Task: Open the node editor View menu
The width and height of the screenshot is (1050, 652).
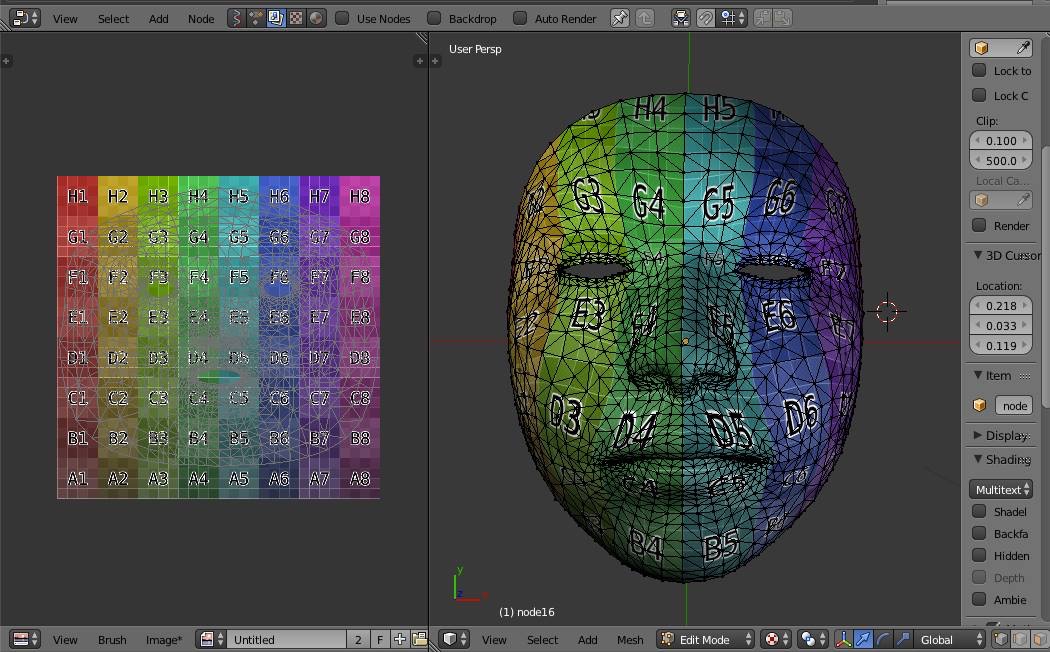Action: coord(65,19)
